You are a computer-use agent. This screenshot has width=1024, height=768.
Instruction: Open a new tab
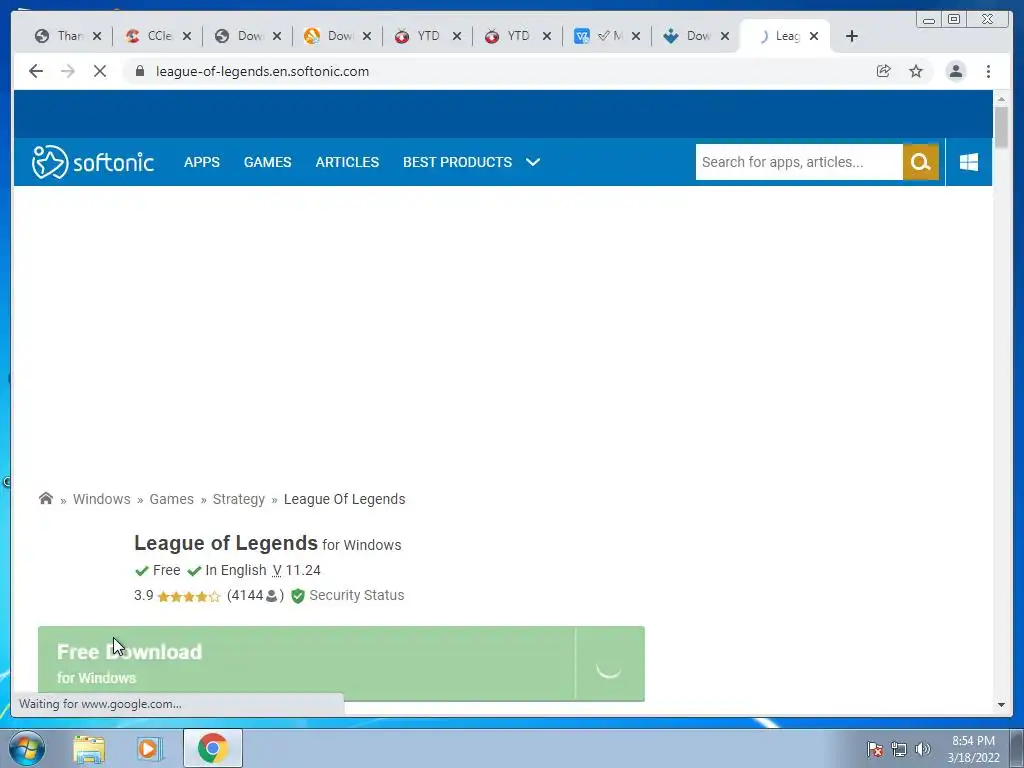[x=852, y=36]
